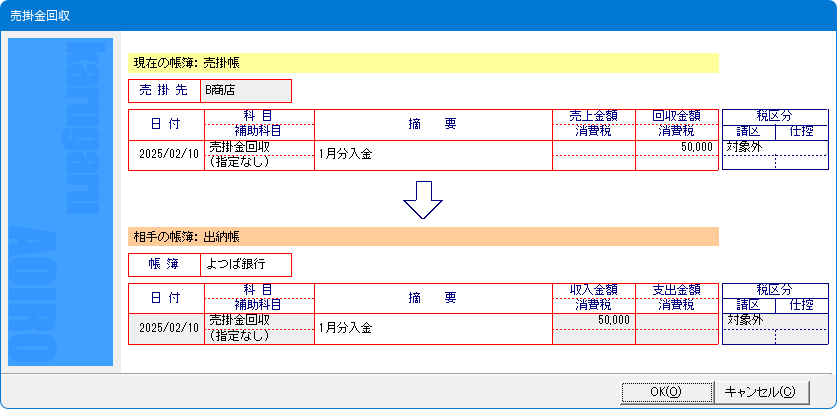Click the yellow 現在の帳簿: 売掛帳 banner
This screenshot has height=409, width=837.
[423, 63]
